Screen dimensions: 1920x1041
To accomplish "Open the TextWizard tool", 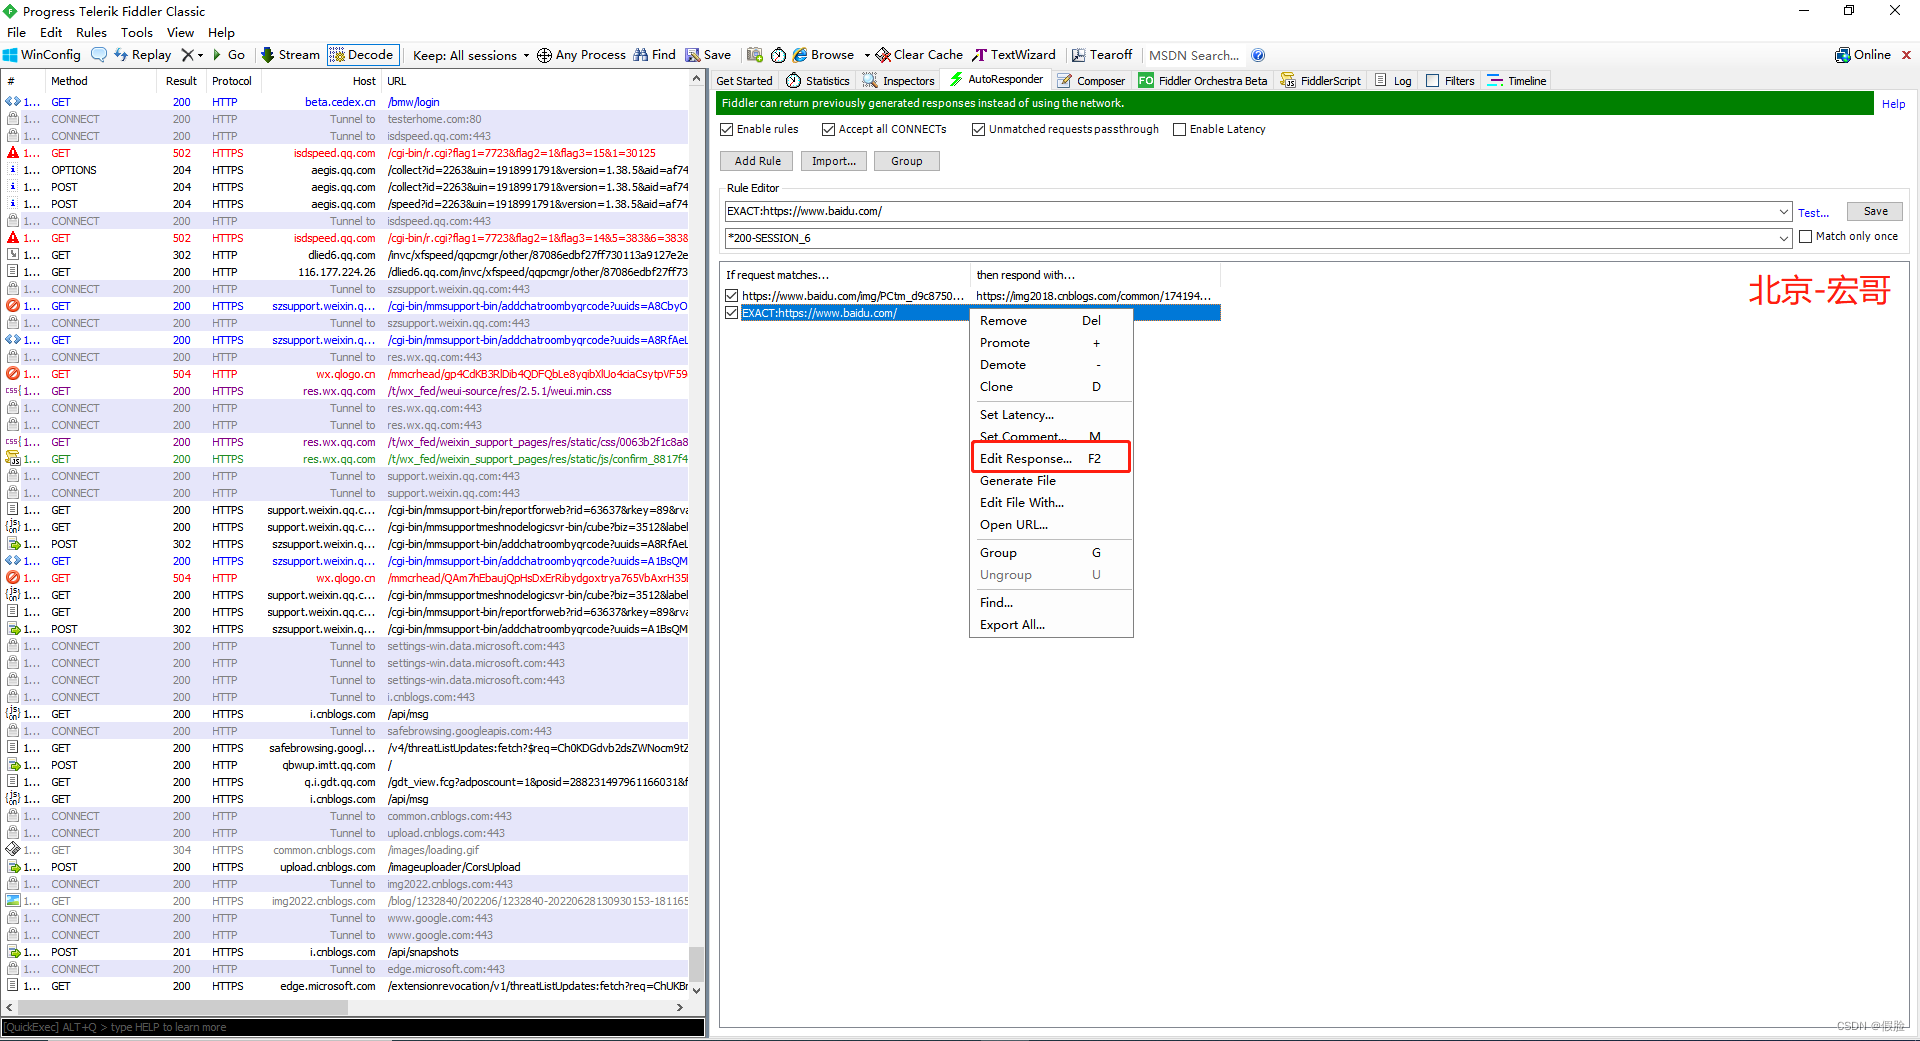I will pyautogui.click(x=1014, y=55).
